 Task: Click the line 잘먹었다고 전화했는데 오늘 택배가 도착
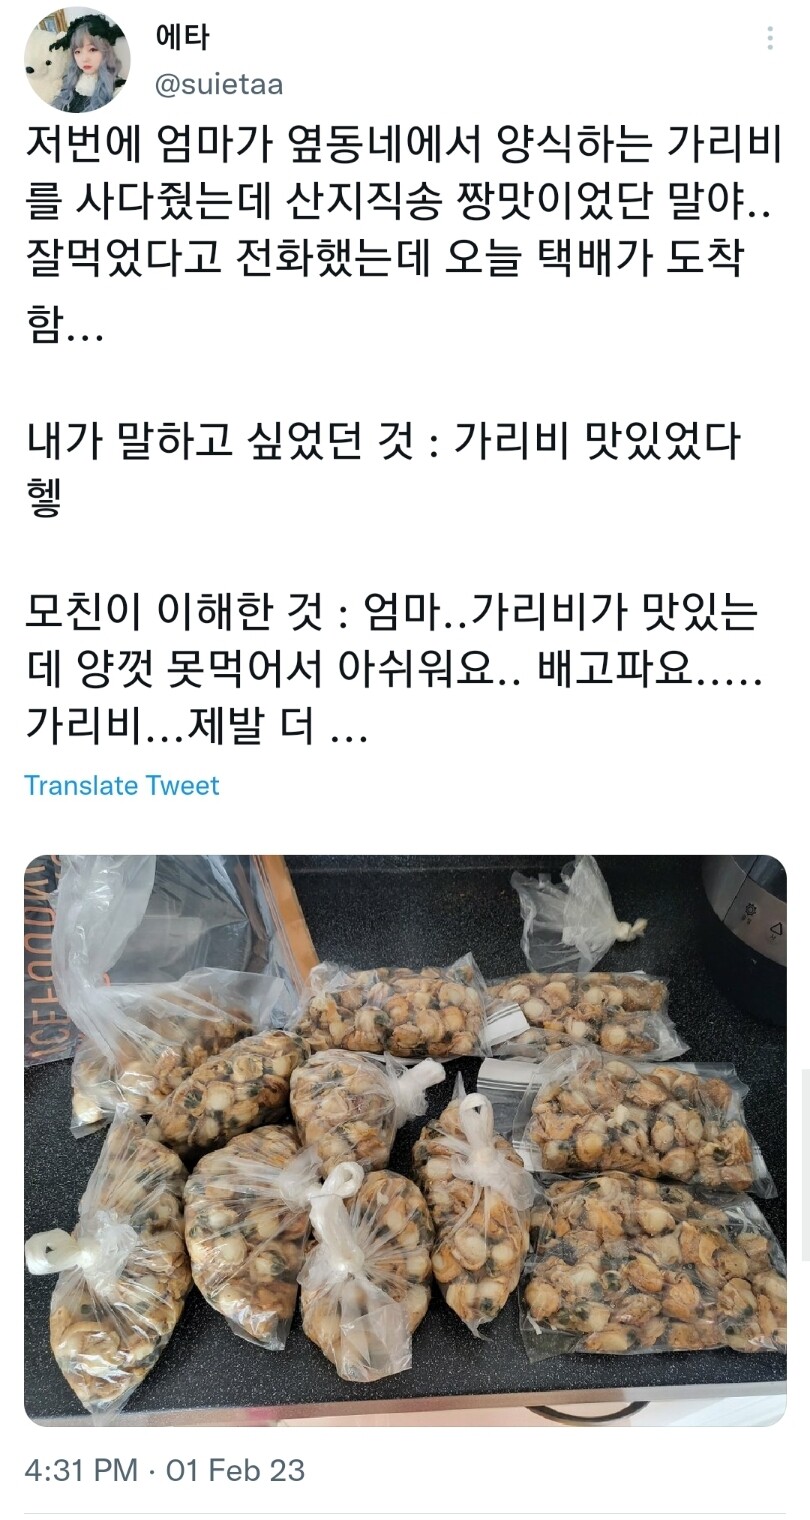click(x=384, y=268)
